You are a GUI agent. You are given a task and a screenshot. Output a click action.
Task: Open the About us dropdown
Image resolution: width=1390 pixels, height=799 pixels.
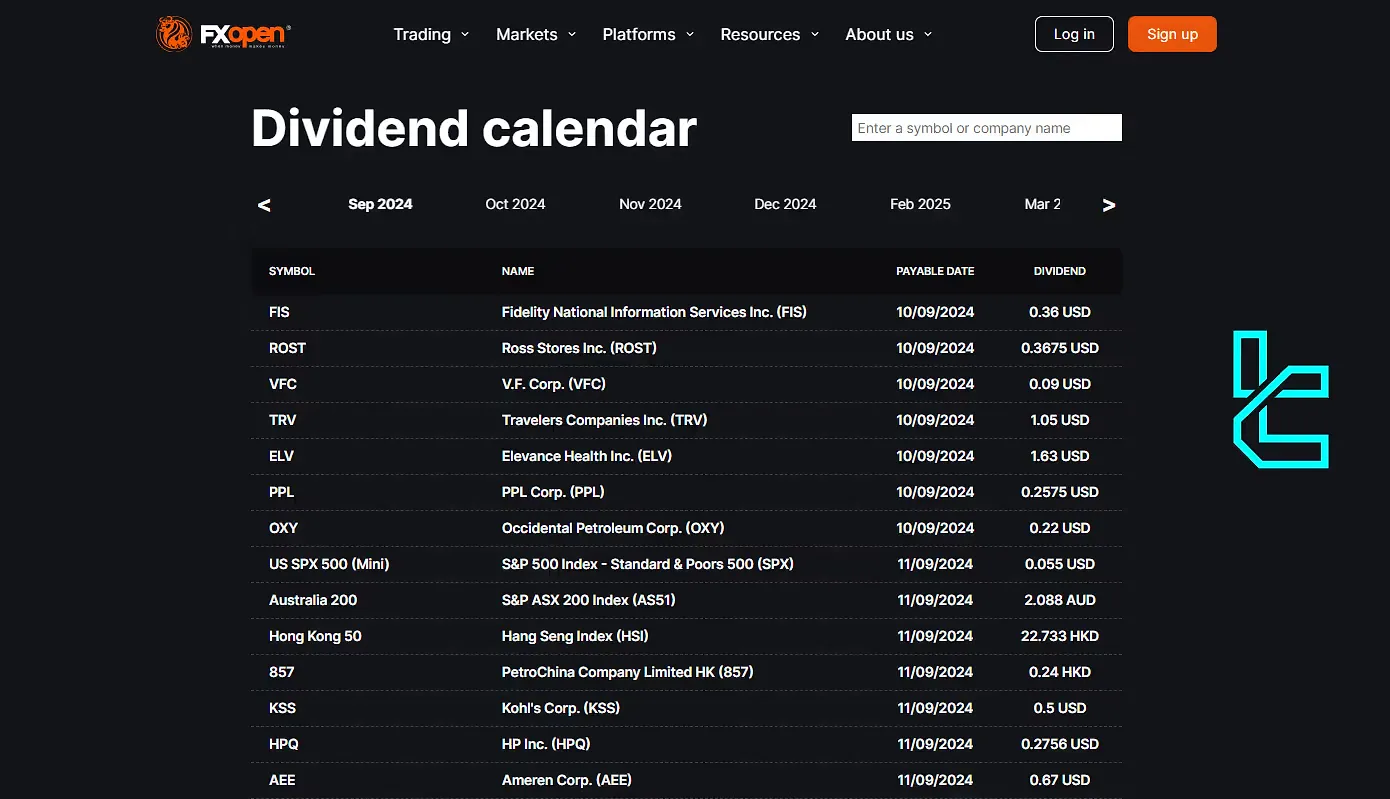888,34
